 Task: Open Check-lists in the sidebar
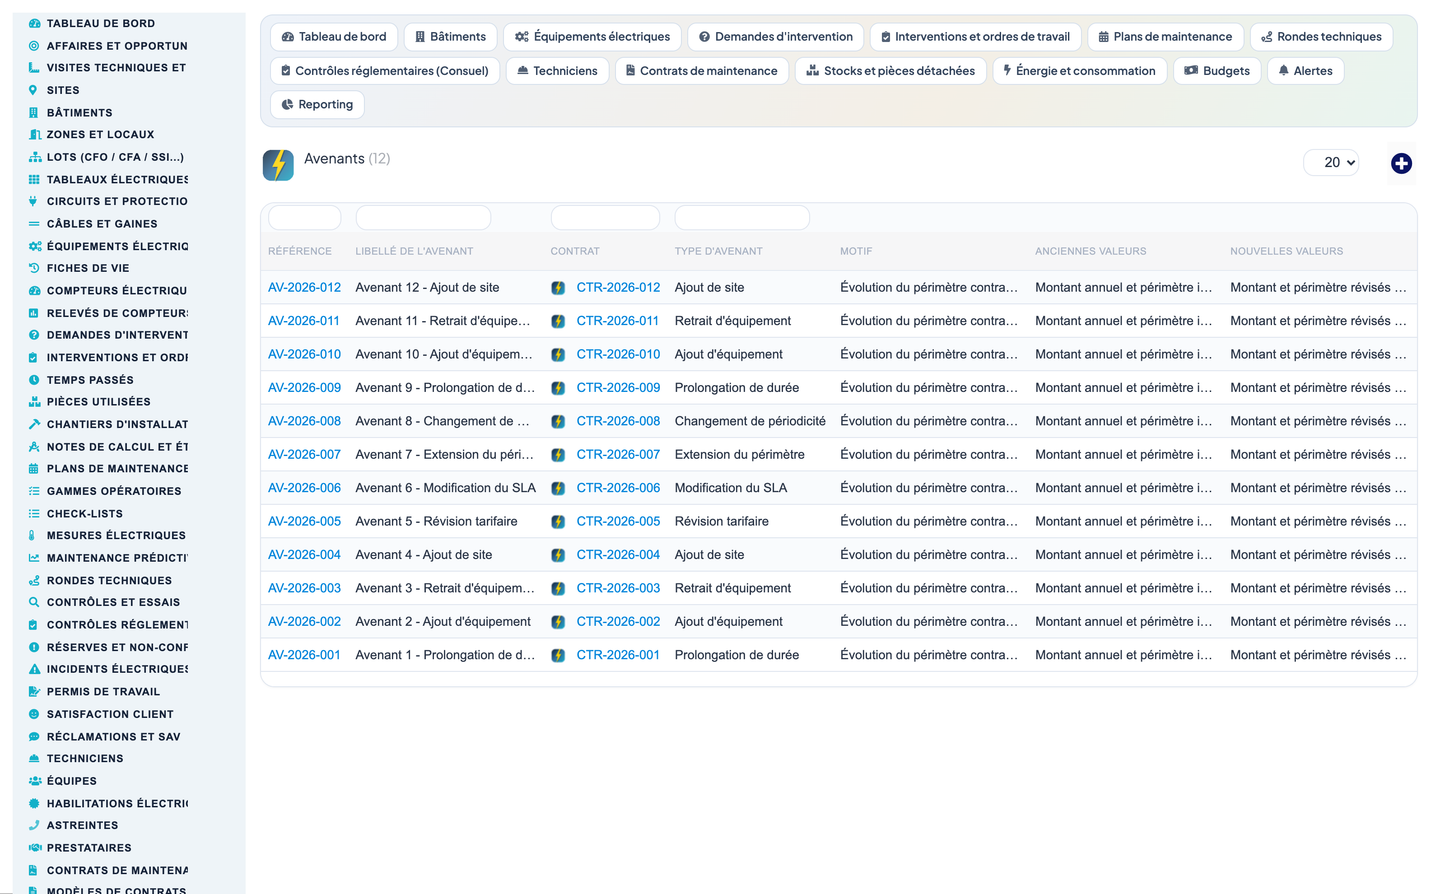[85, 514]
